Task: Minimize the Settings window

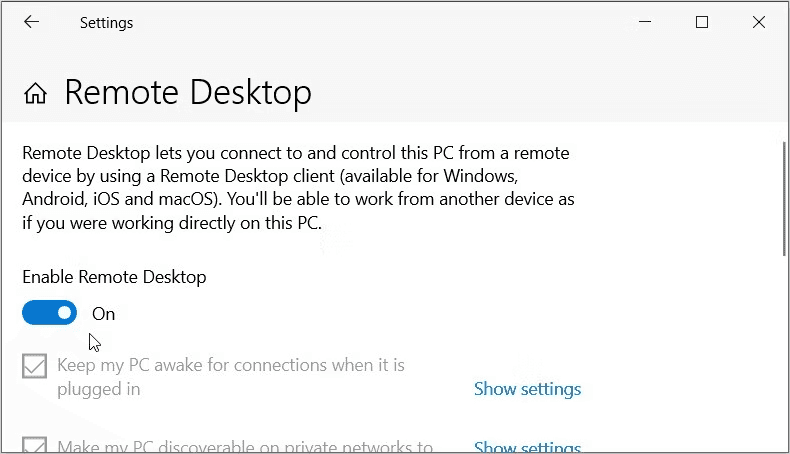Action: [x=645, y=22]
